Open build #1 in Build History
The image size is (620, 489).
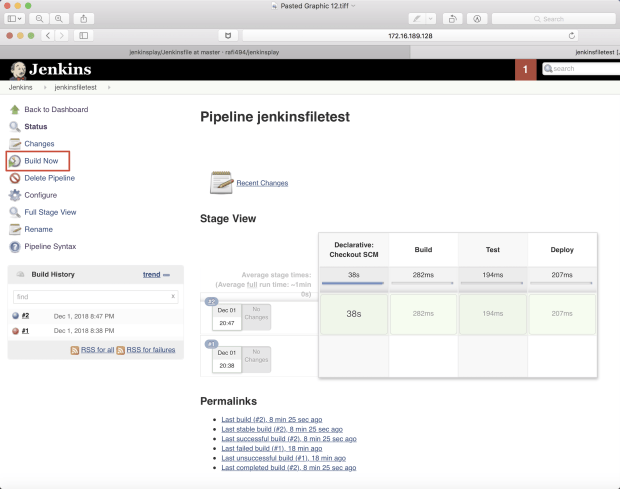25,331
